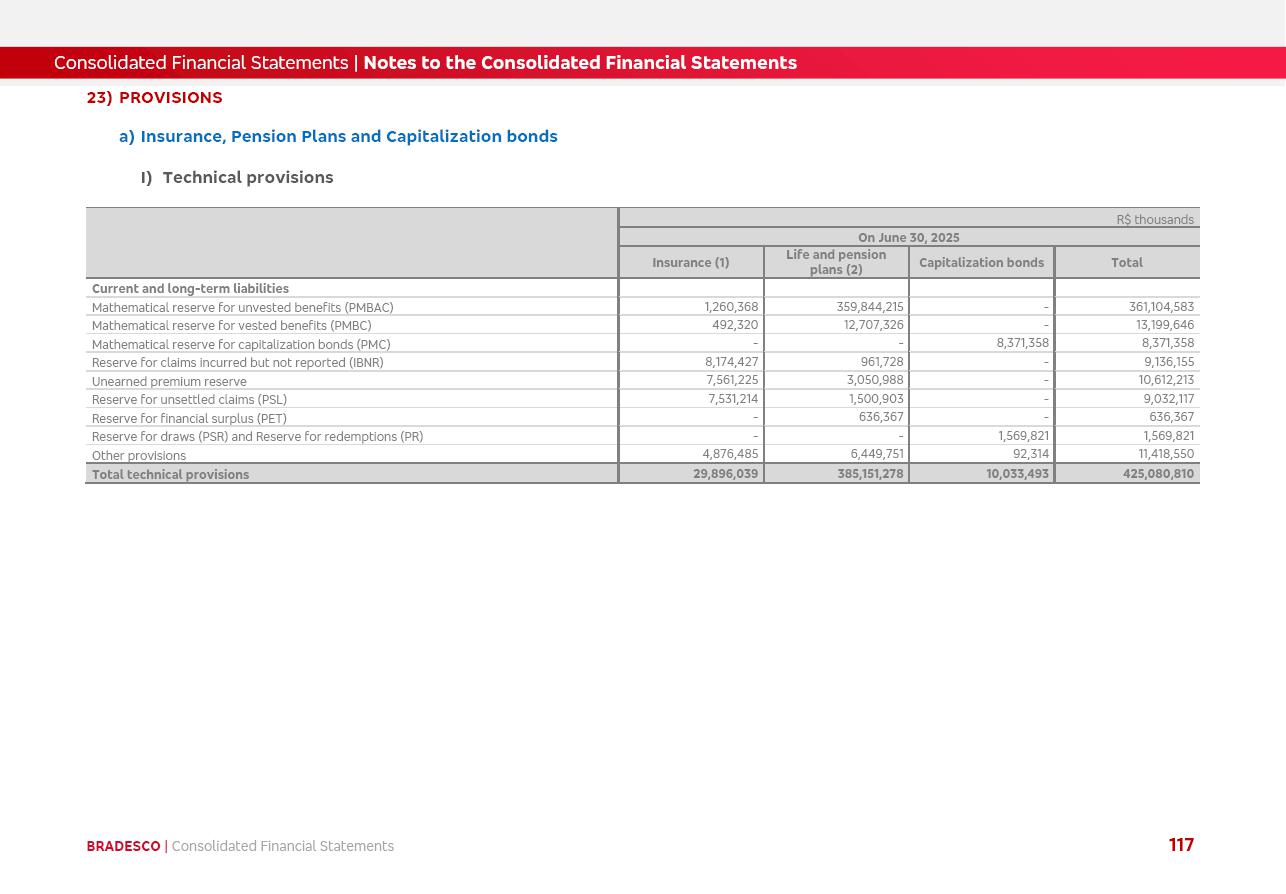Image resolution: width=1286 pixels, height=894 pixels.
Task: Click the 'Insurance (1)' column header
Action: 690,263
